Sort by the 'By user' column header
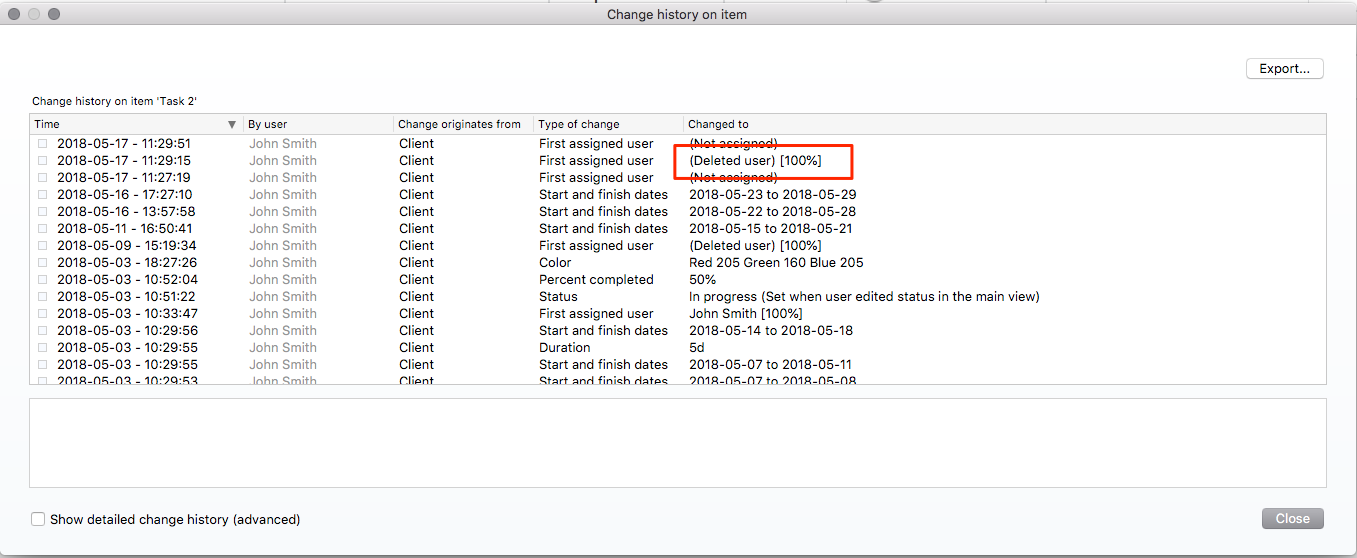Screen dimensions: 1357x558 [x=268, y=125]
